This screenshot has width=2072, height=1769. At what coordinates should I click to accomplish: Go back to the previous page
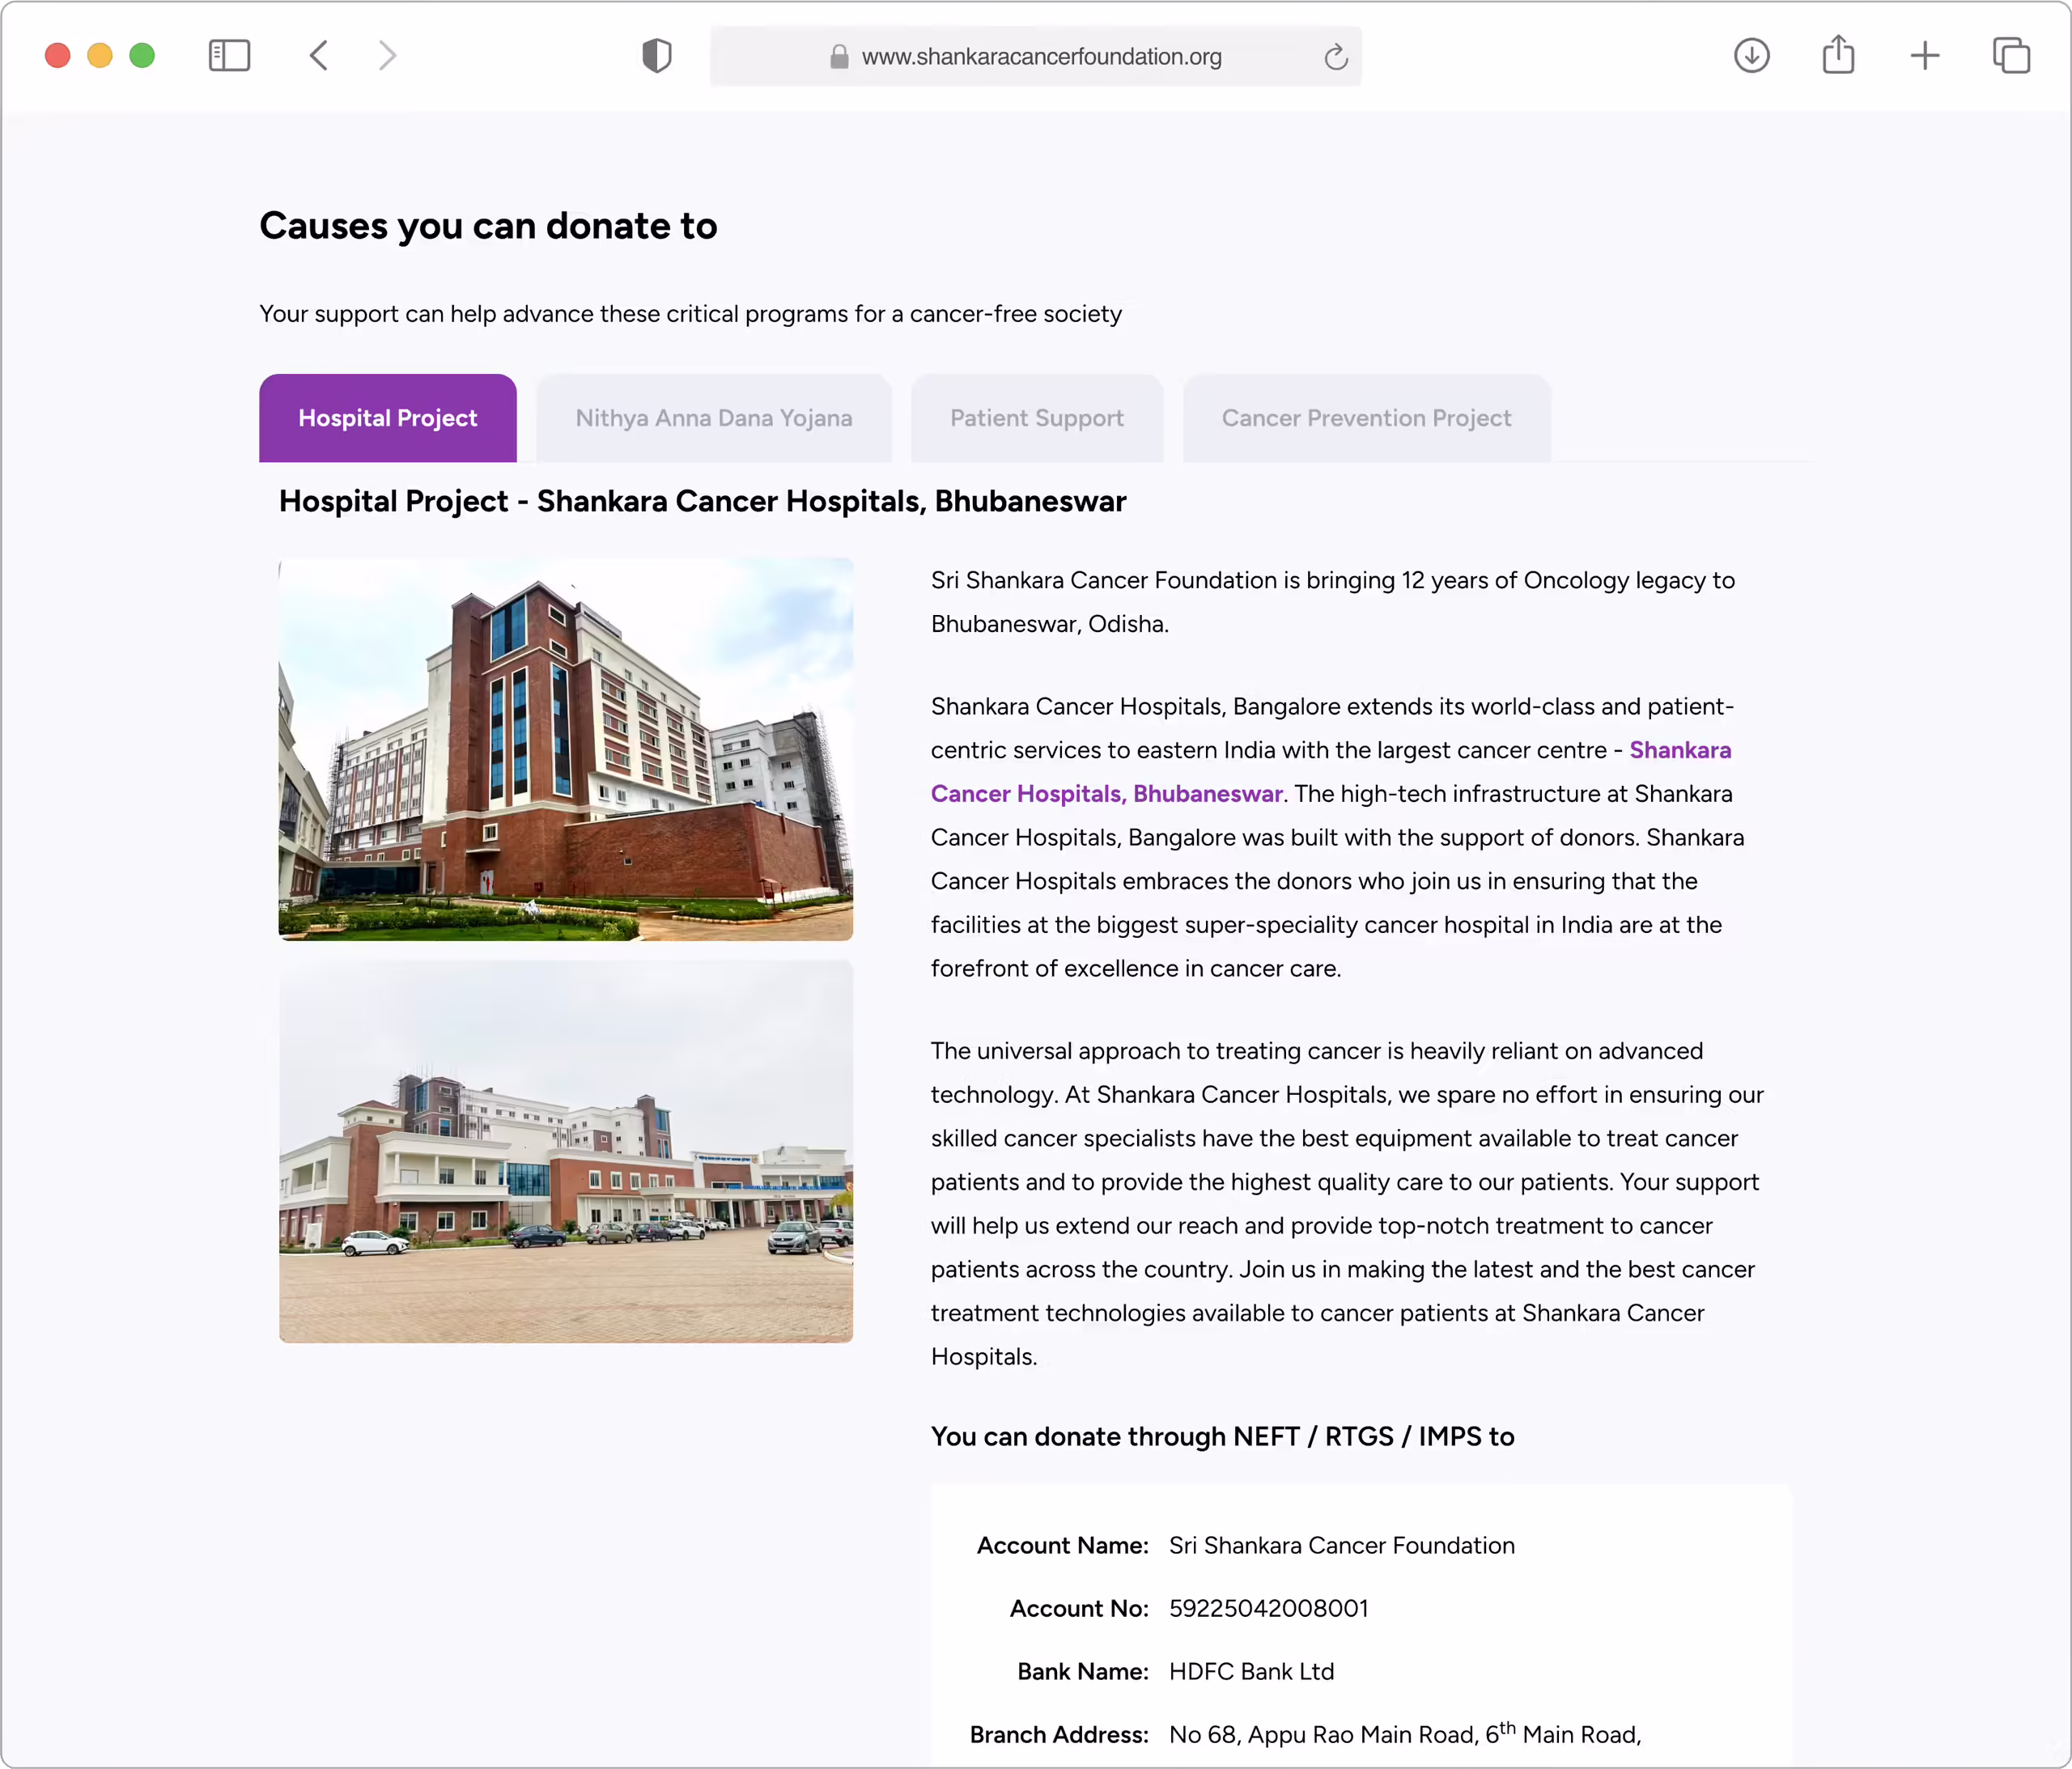(x=319, y=56)
